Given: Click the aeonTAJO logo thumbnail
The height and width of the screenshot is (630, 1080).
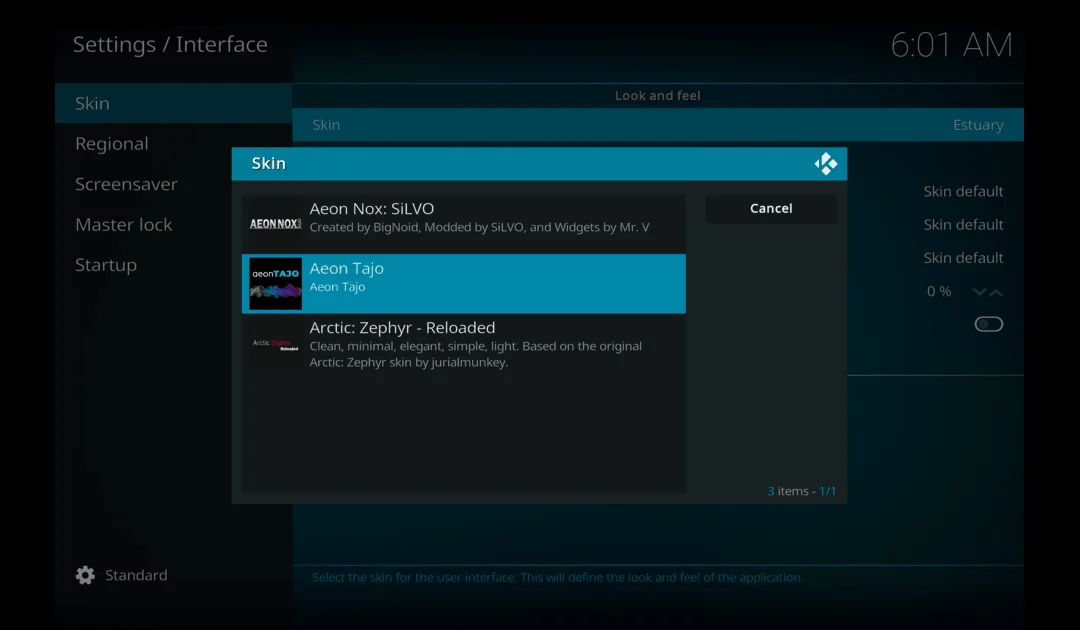Looking at the screenshot, I should point(275,283).
